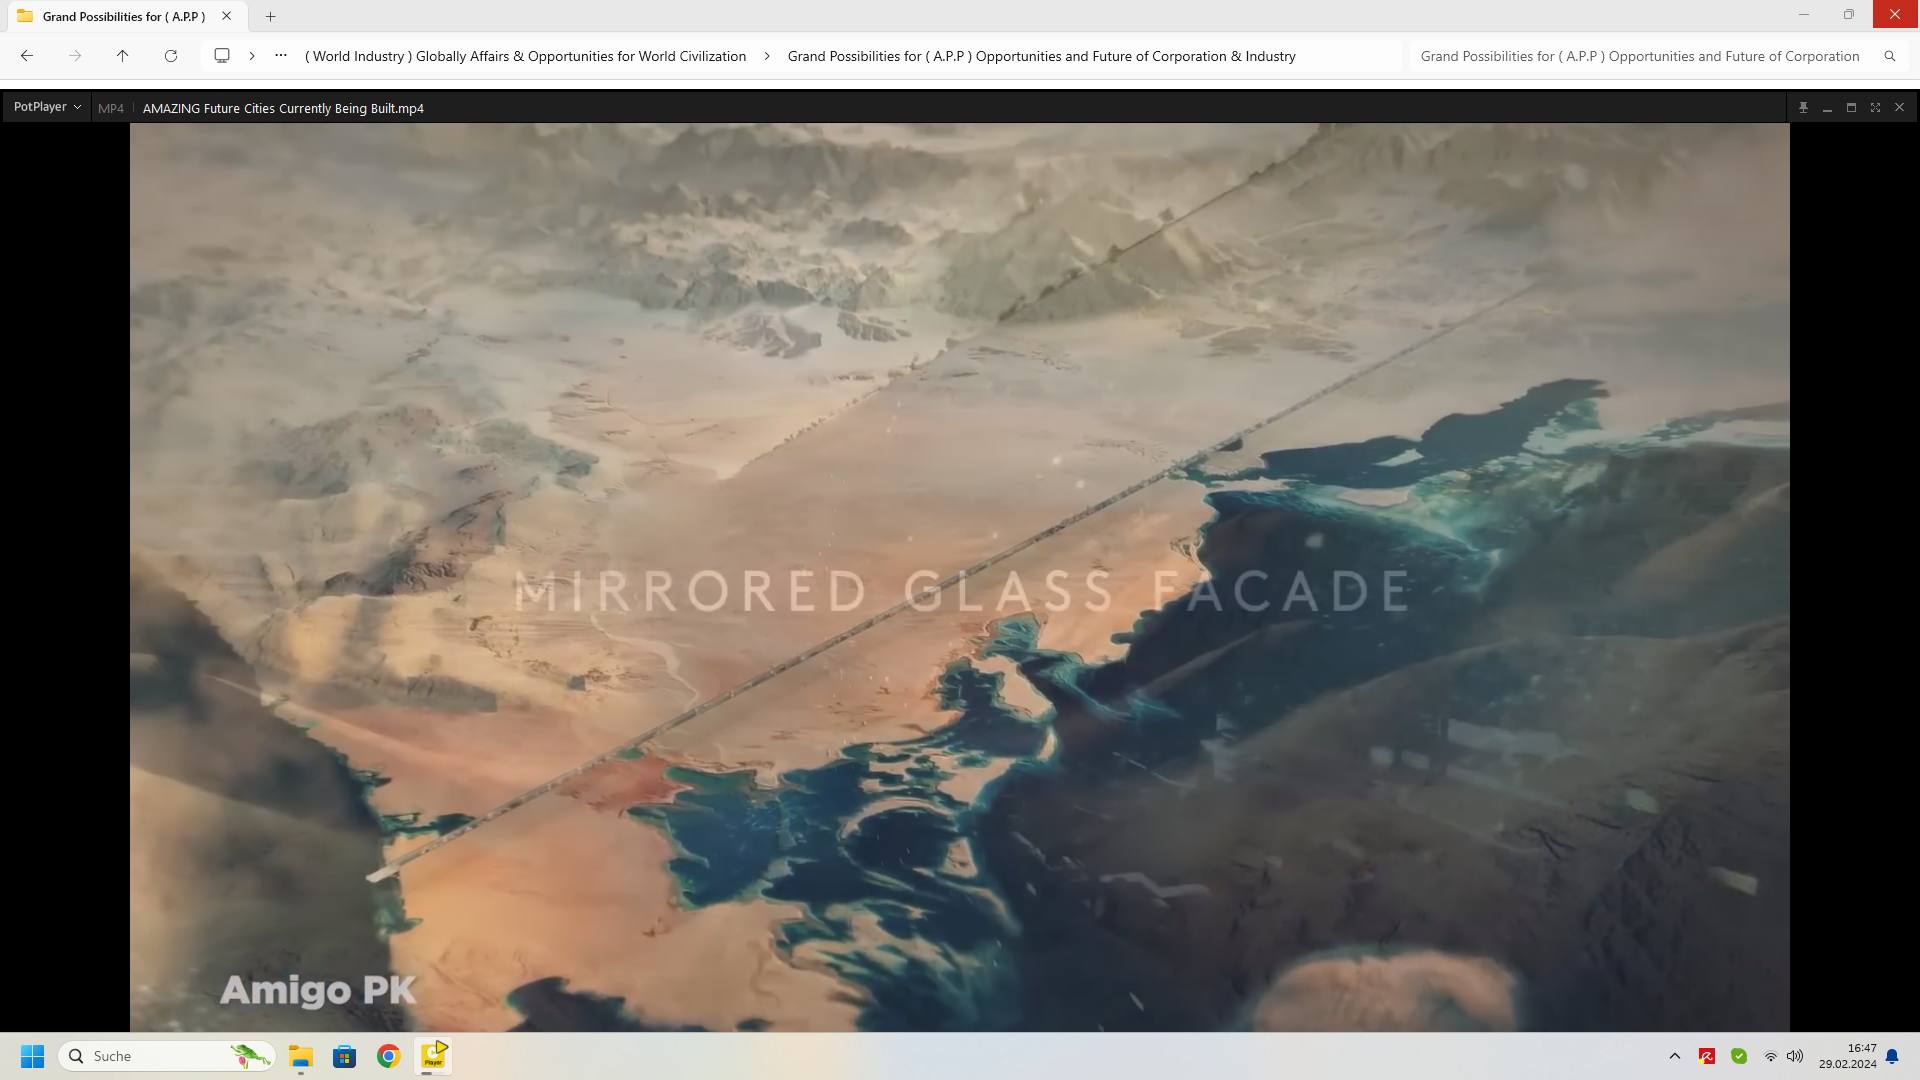
Task: Open the notifications bell
Action: coord(1892,1056)
